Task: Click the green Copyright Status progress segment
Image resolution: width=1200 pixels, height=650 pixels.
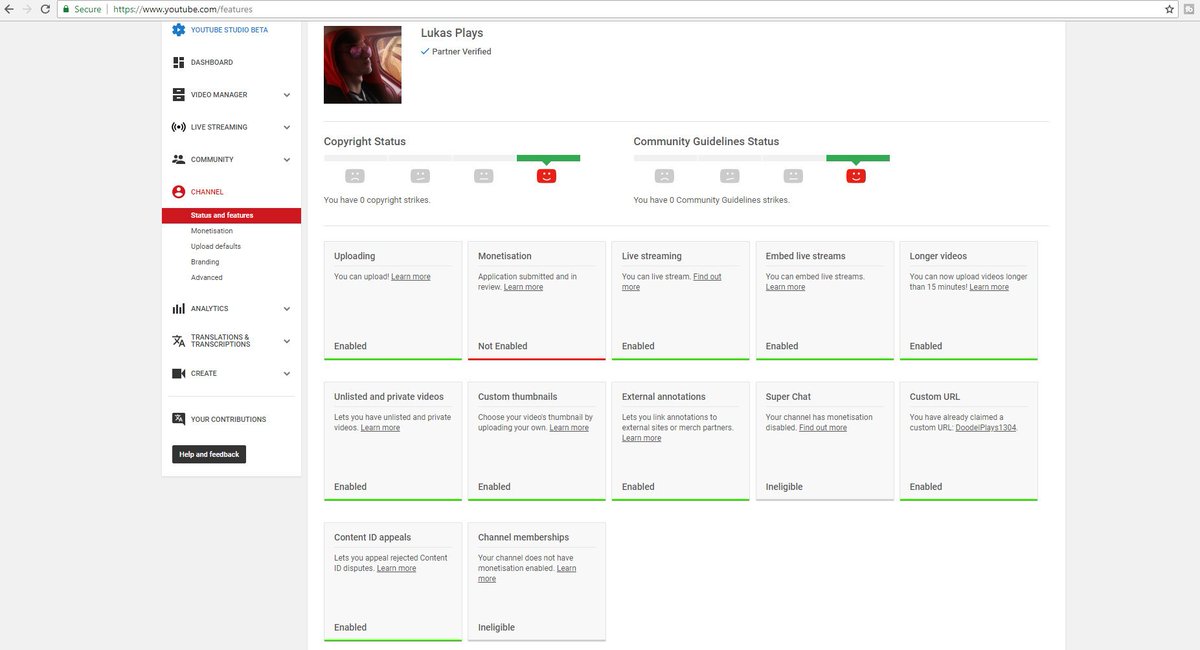Action: (548, 157)
